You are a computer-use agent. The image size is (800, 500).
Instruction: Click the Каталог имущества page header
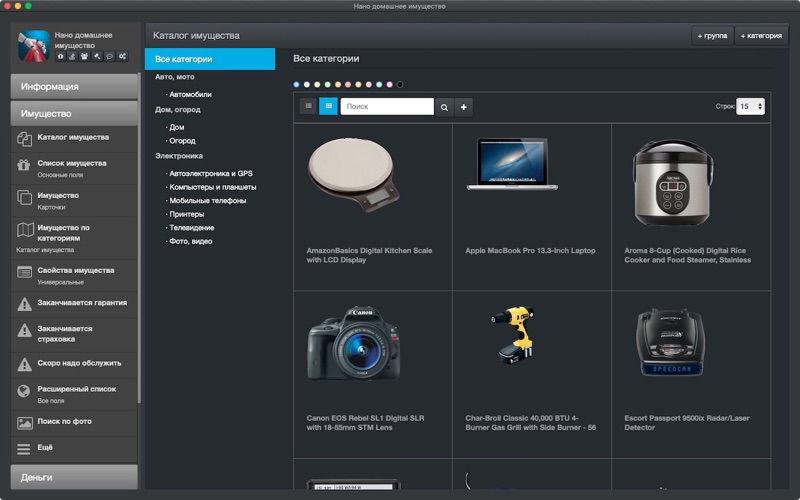[x=196, y=36]
